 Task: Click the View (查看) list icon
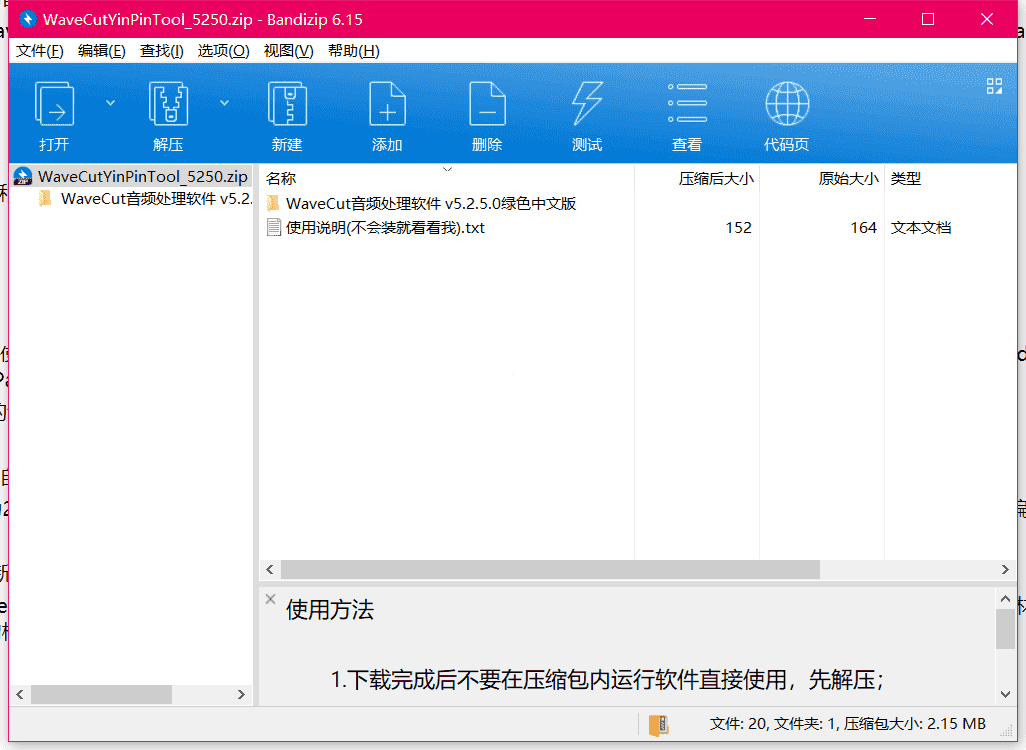click(x=687, y=103)
